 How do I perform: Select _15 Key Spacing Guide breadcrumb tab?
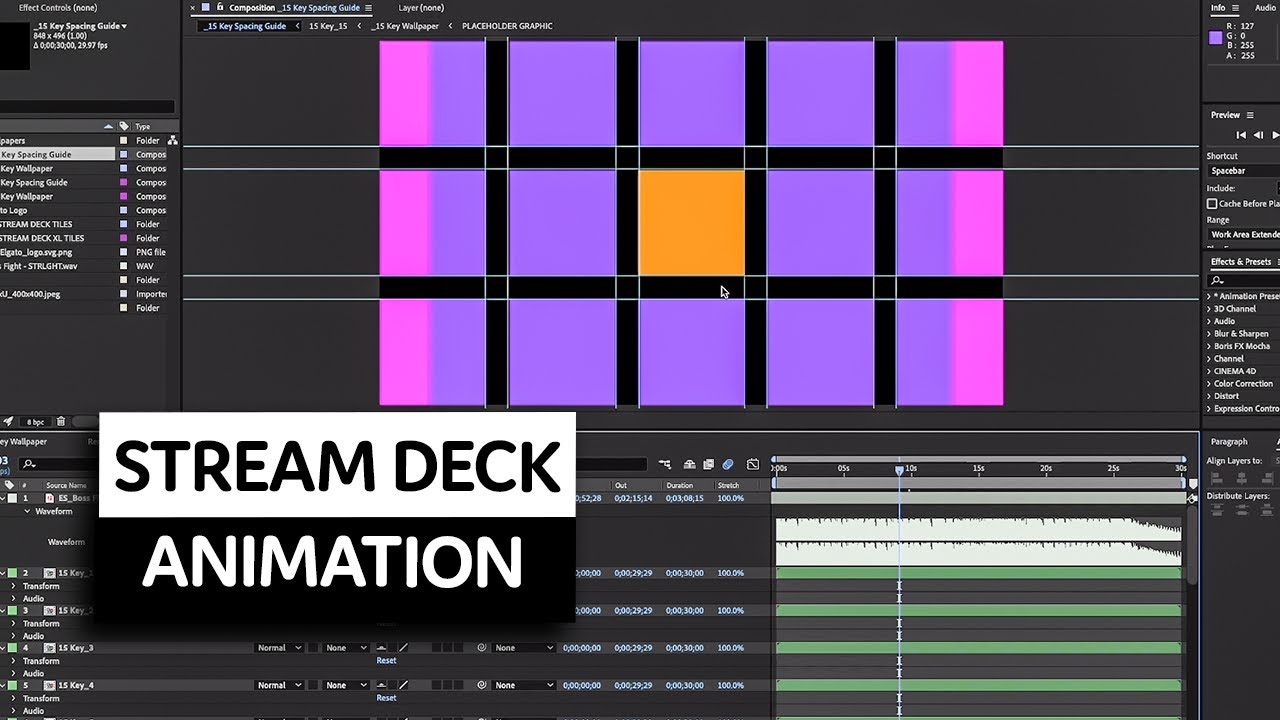pyautogui.click(x=245, y=26)
